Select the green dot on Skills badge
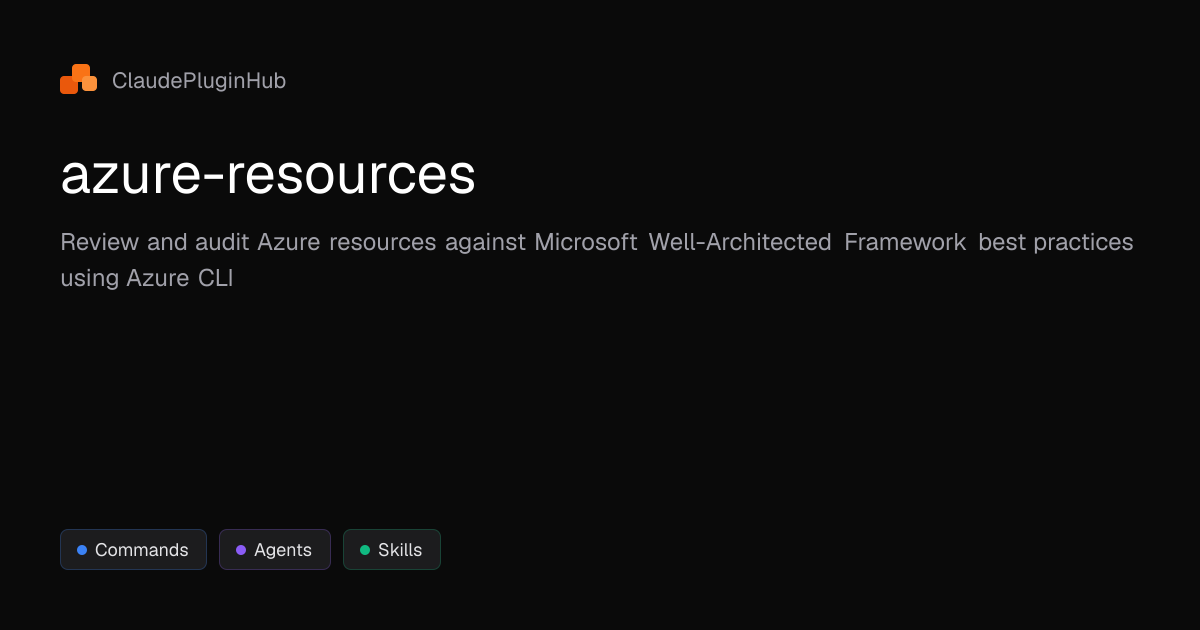Image resolution: width=1200 pixels, height=630 pixels. [x=364, y=549]
